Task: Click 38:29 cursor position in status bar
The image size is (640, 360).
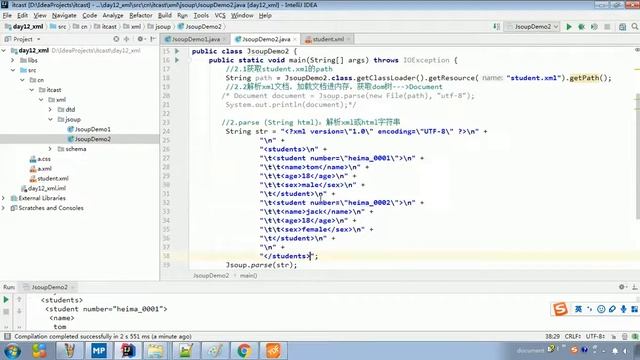Action: pyautogui.click(x=552, y=336)
